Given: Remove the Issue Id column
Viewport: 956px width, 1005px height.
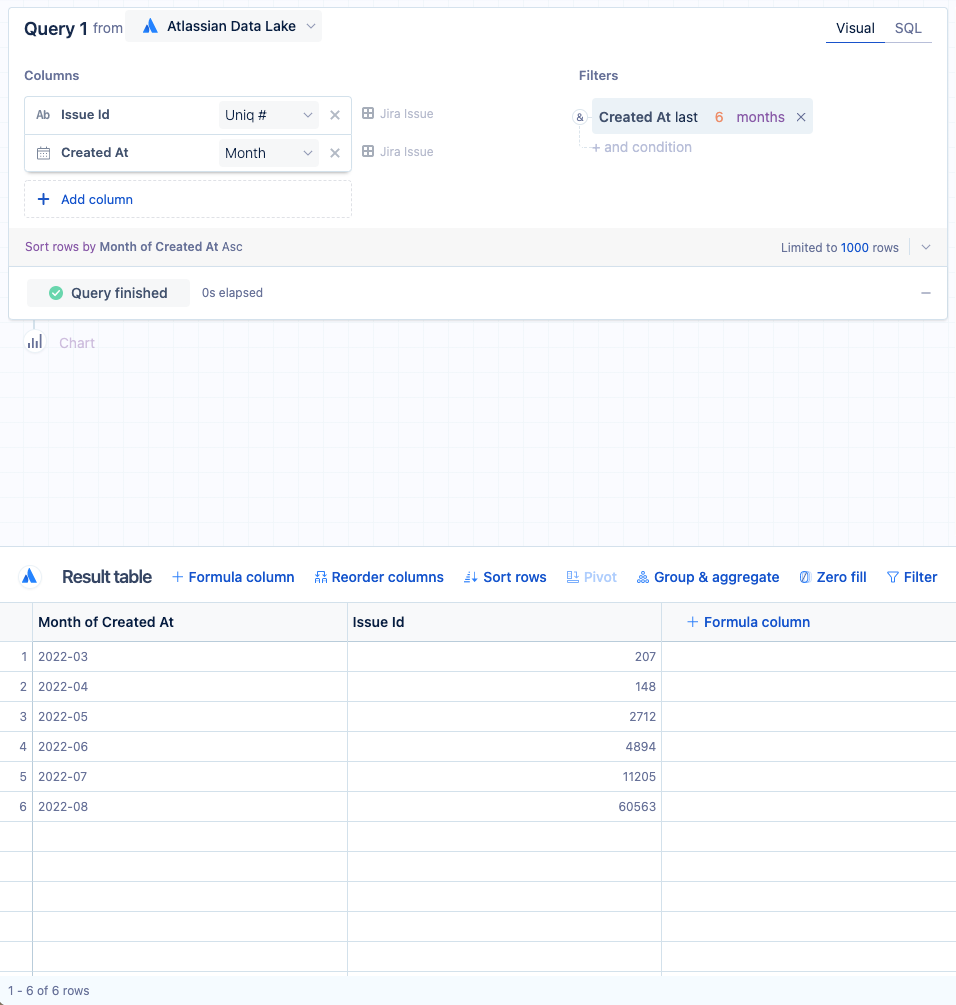Looking at the screenshot, I should (334, 115).
